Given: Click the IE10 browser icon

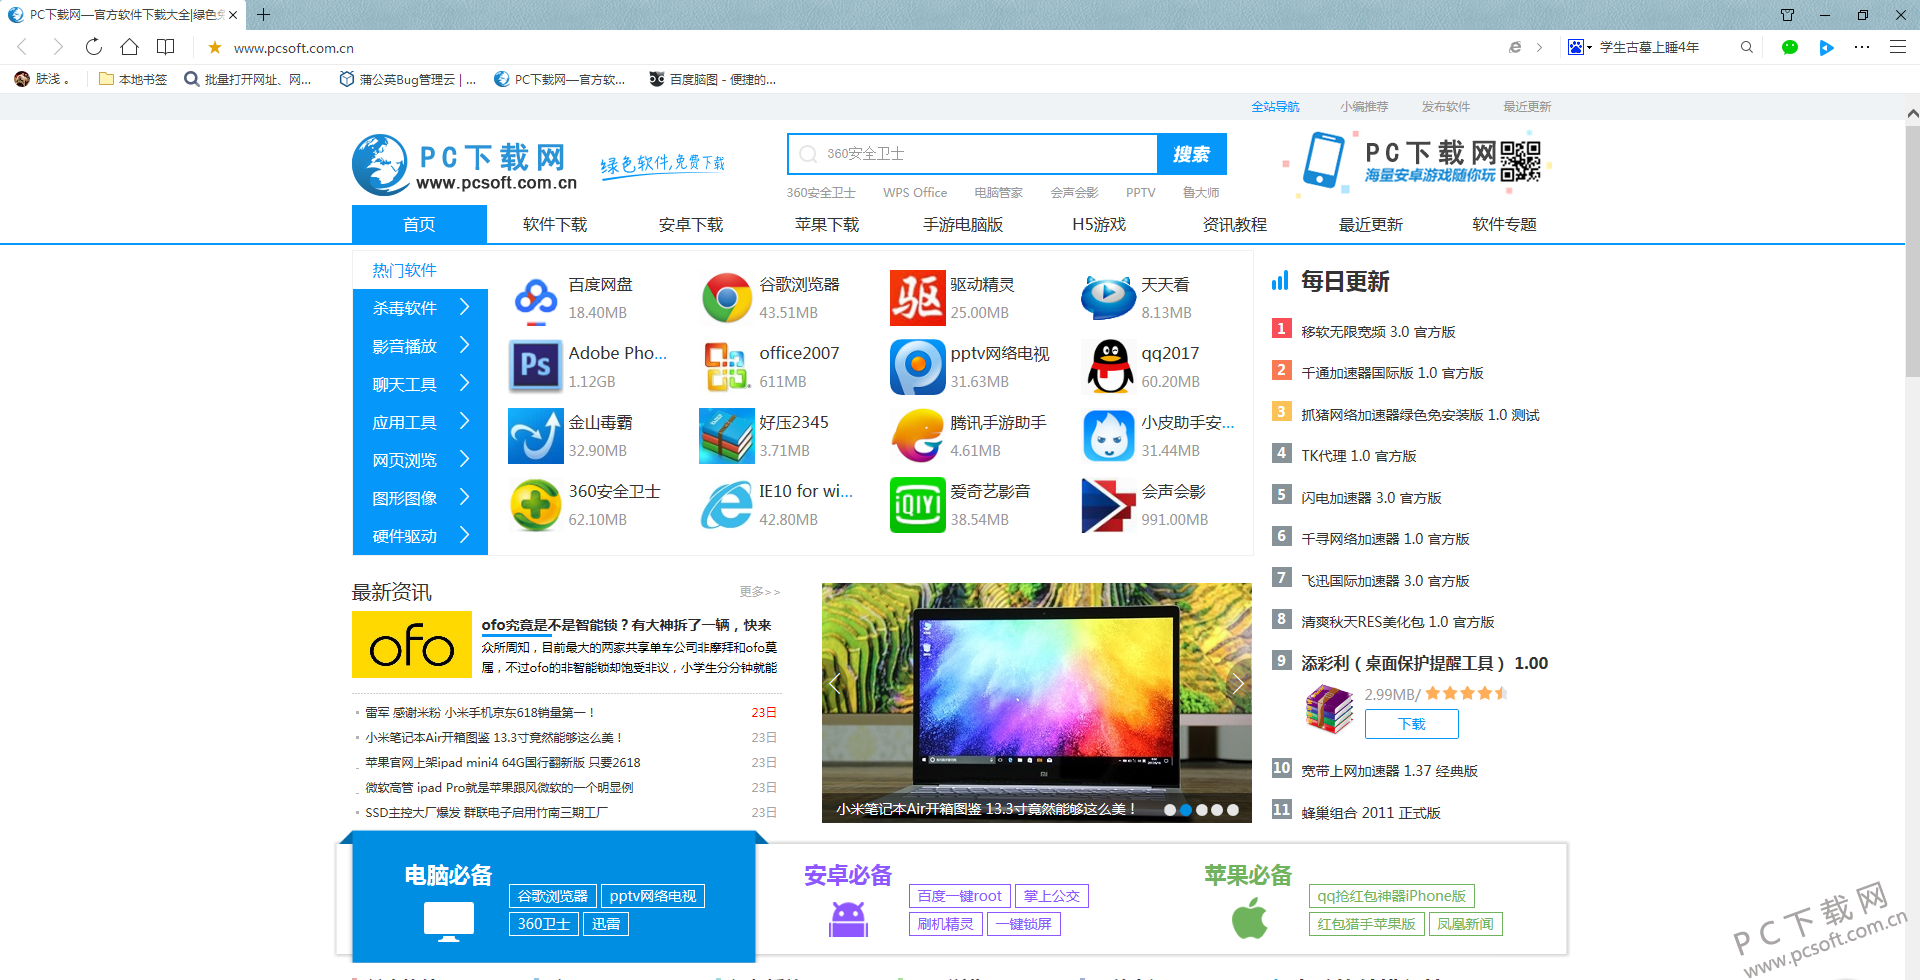Looking at the screenshot, I should pos(726,505).
